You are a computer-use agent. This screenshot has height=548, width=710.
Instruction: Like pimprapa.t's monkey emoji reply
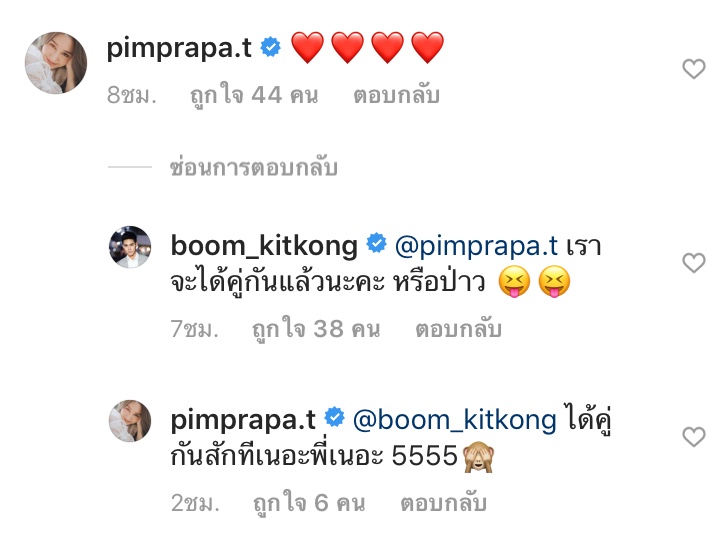[694, 437]
